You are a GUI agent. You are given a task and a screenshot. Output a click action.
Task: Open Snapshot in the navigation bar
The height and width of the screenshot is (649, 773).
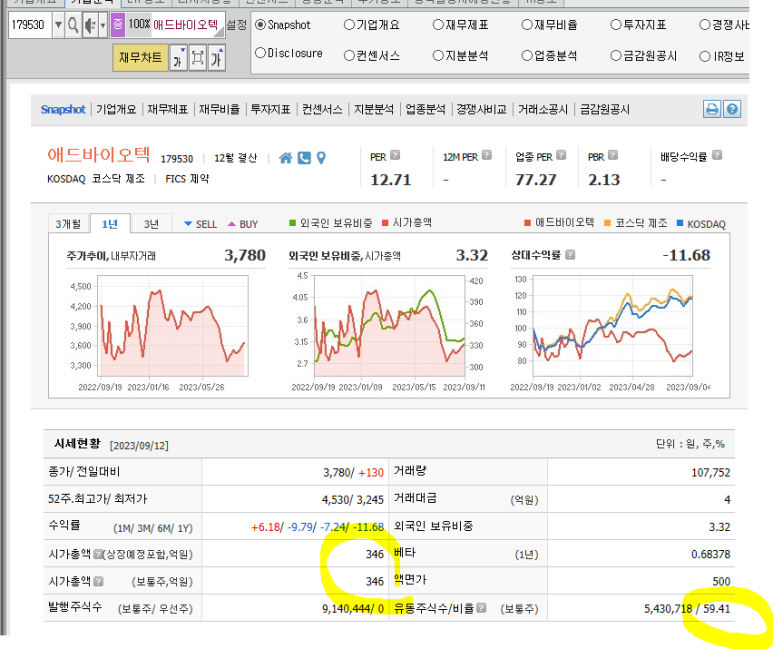[x=63, y=109]
